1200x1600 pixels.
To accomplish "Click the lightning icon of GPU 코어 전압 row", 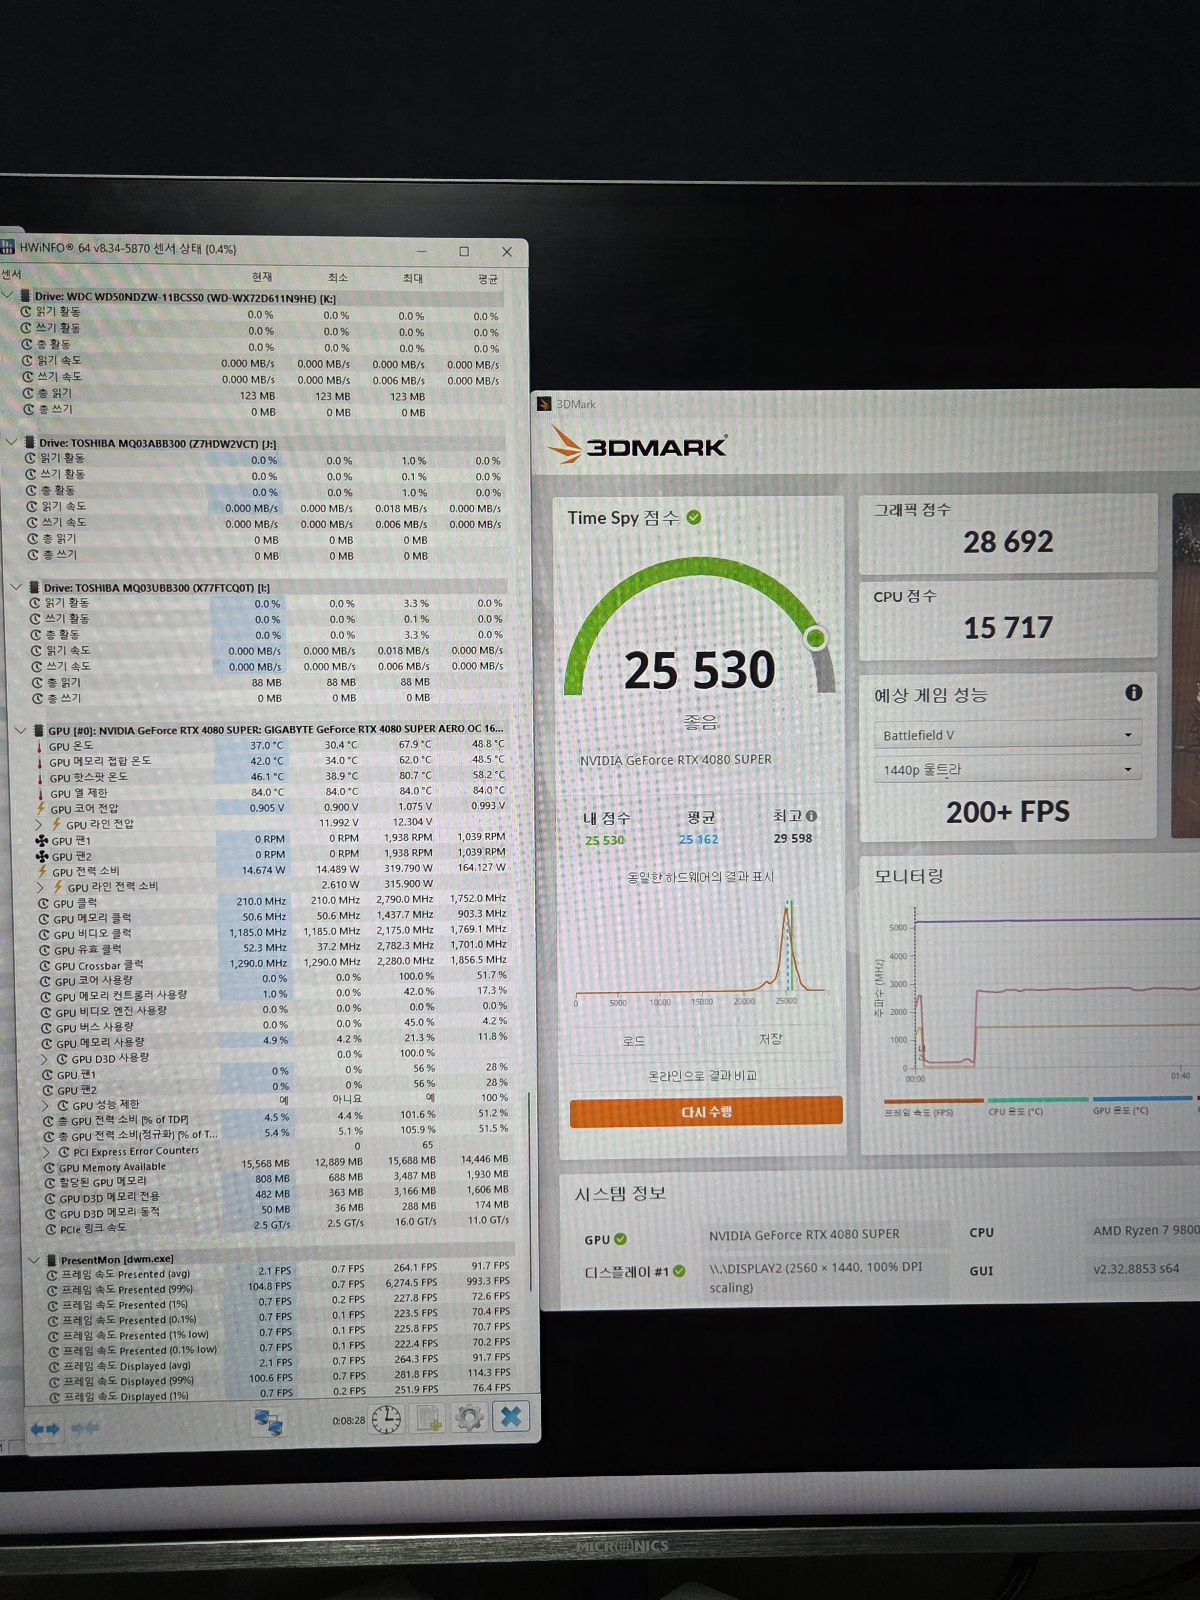I will (41, 808).
